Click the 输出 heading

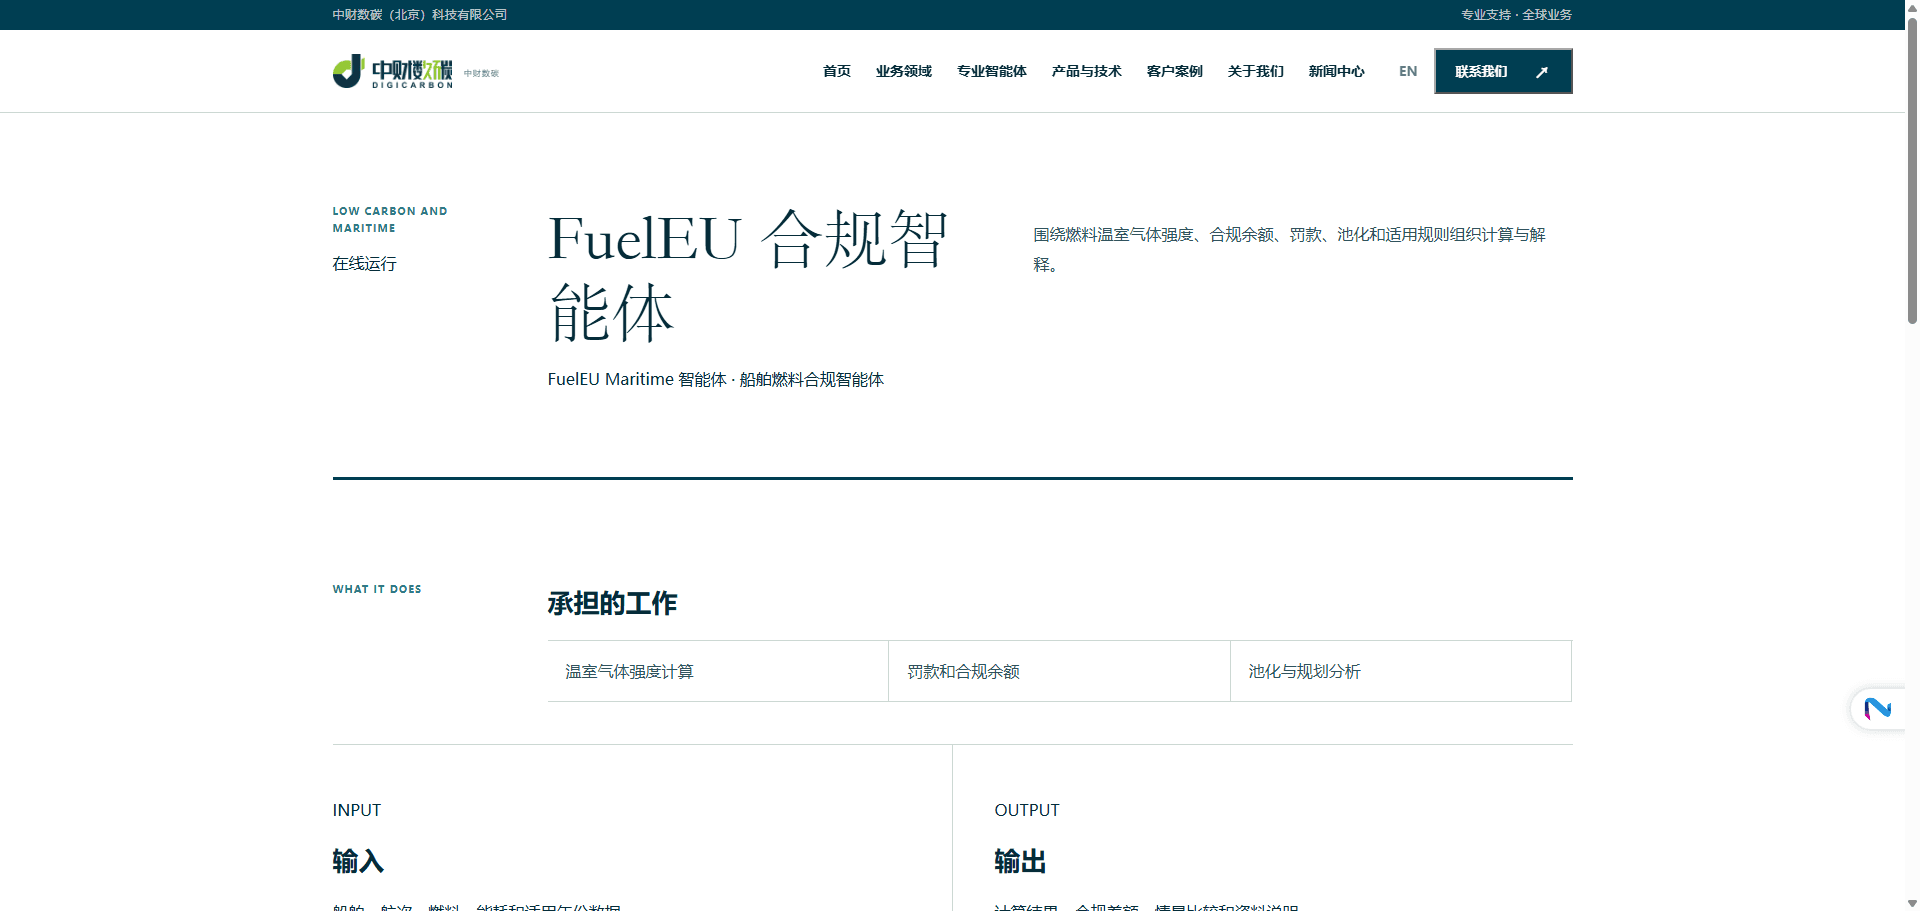click(x=1020, y=861)
